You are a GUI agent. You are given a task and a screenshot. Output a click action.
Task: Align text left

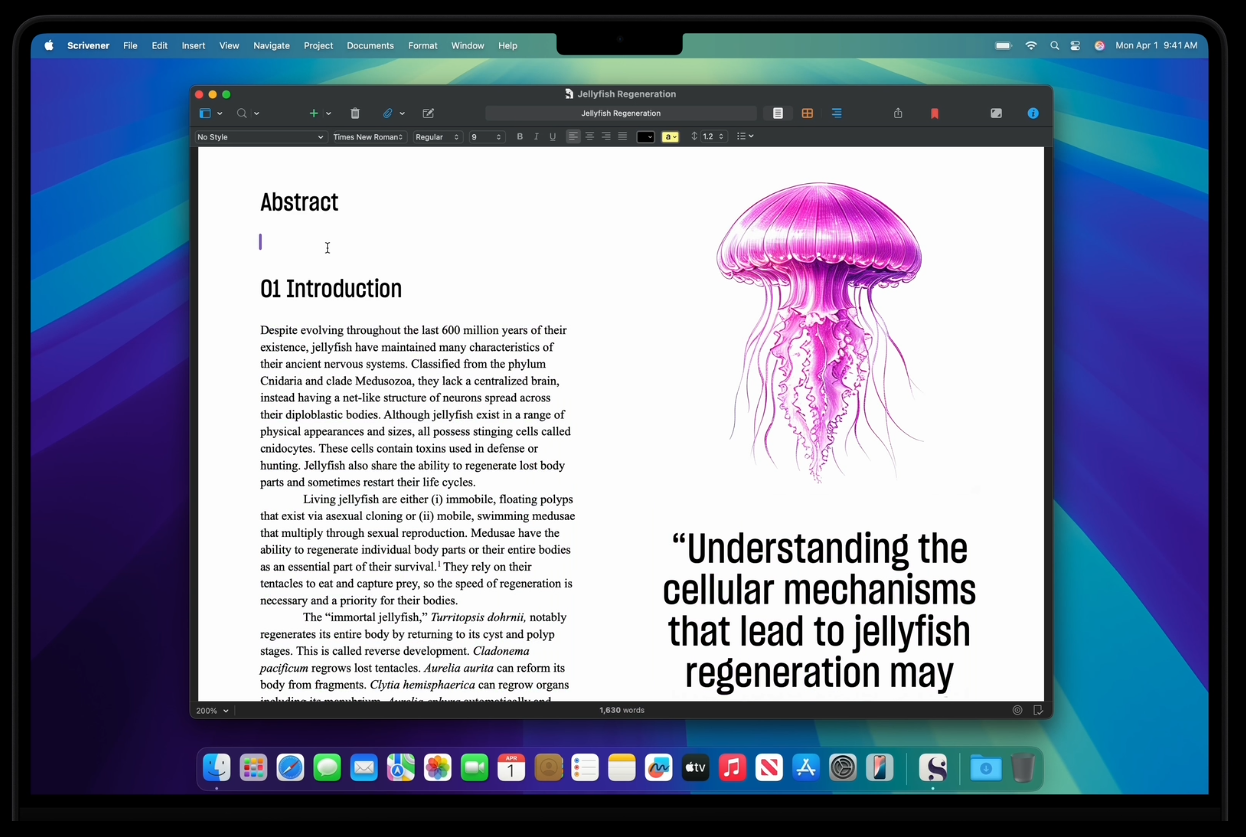pyautogui.click(x=573, y=137)
